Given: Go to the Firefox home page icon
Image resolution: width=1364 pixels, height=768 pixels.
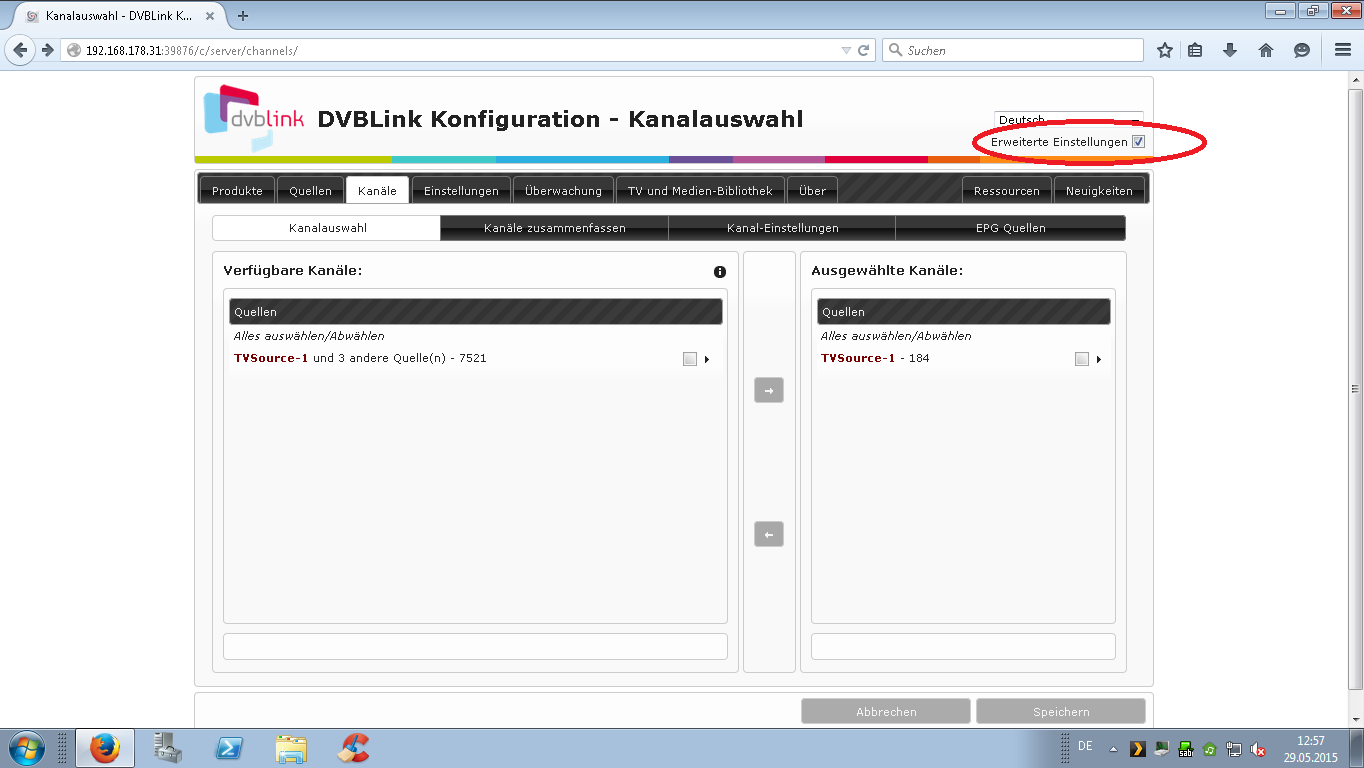Looking at the screenshot, I should [x=1266, y=50].
